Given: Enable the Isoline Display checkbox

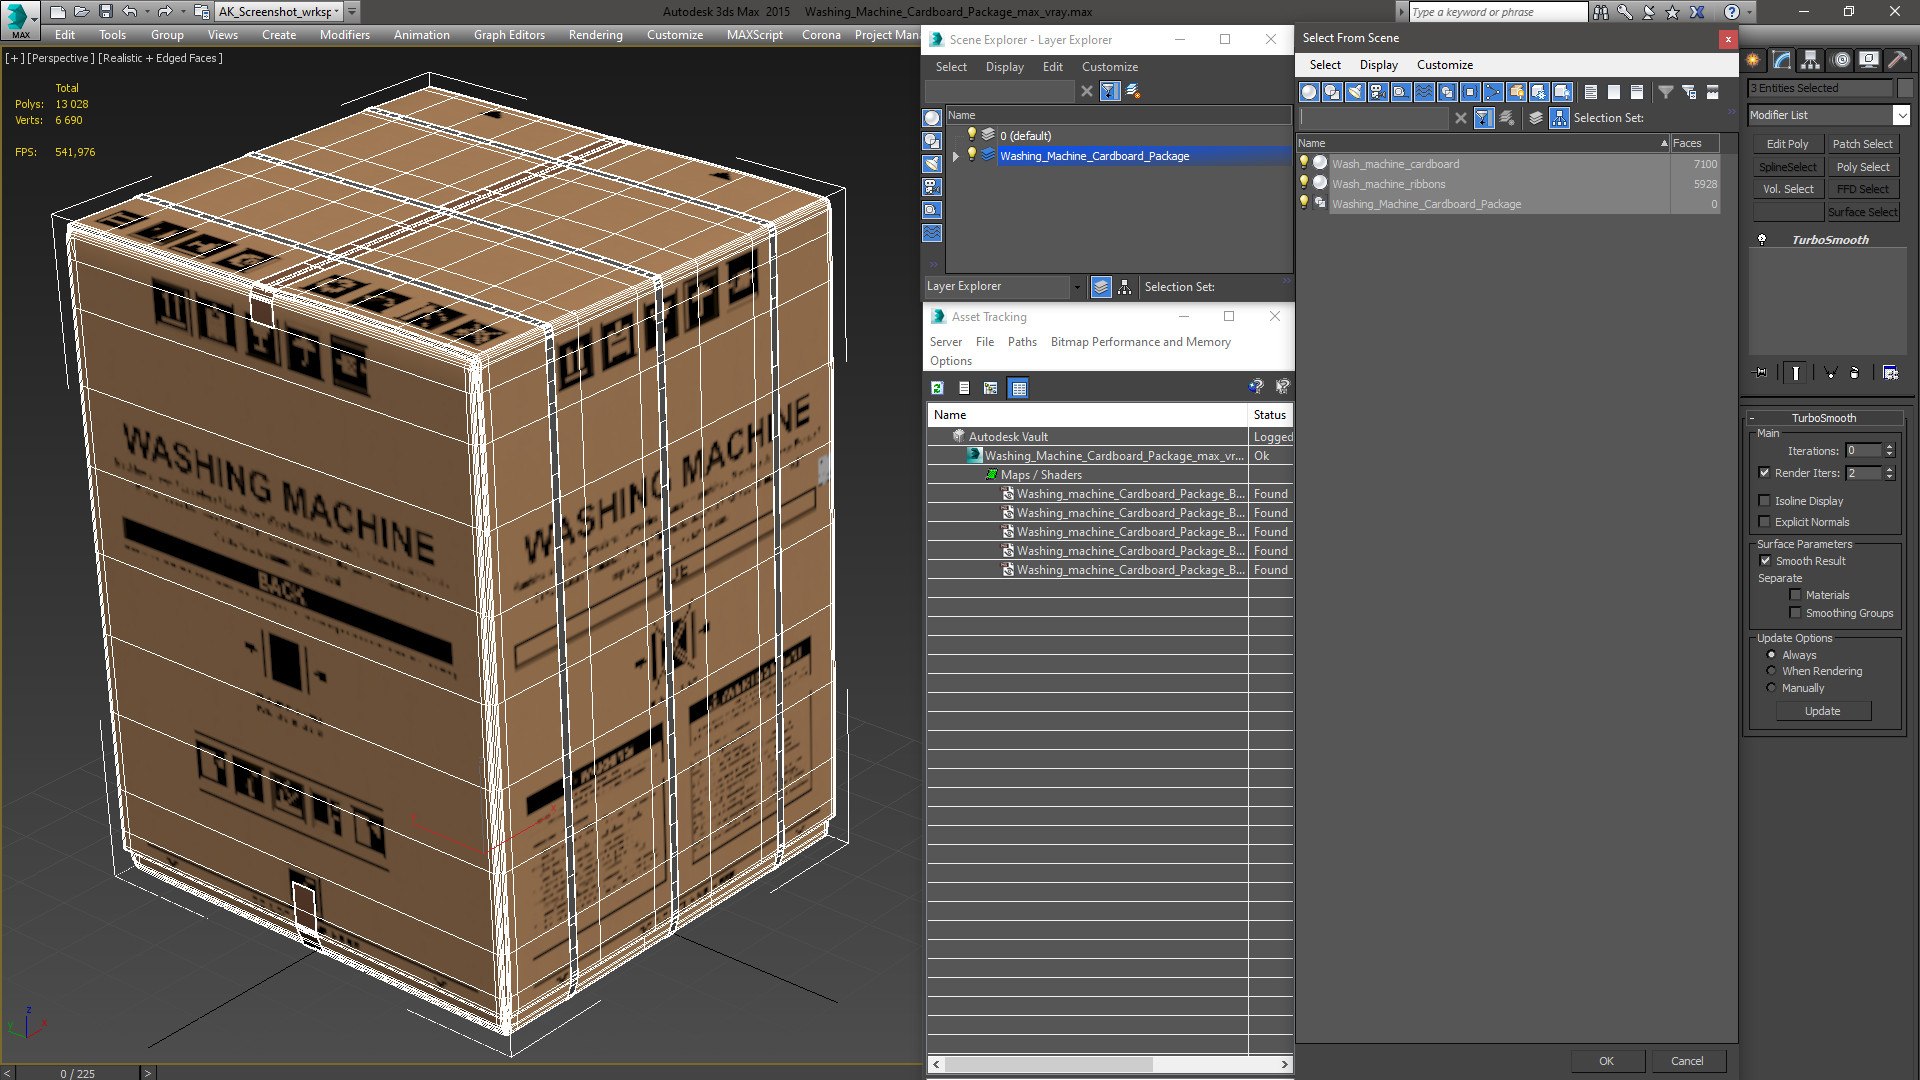Looking at the screenshot, I should [x=1765, y=501].
